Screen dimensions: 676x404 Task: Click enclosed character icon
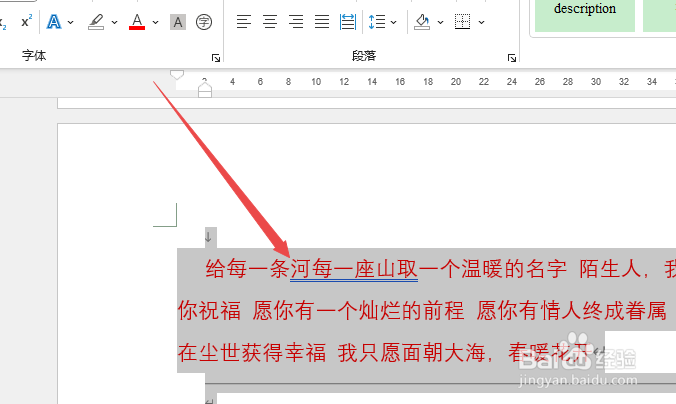click(x=203, y=22)
